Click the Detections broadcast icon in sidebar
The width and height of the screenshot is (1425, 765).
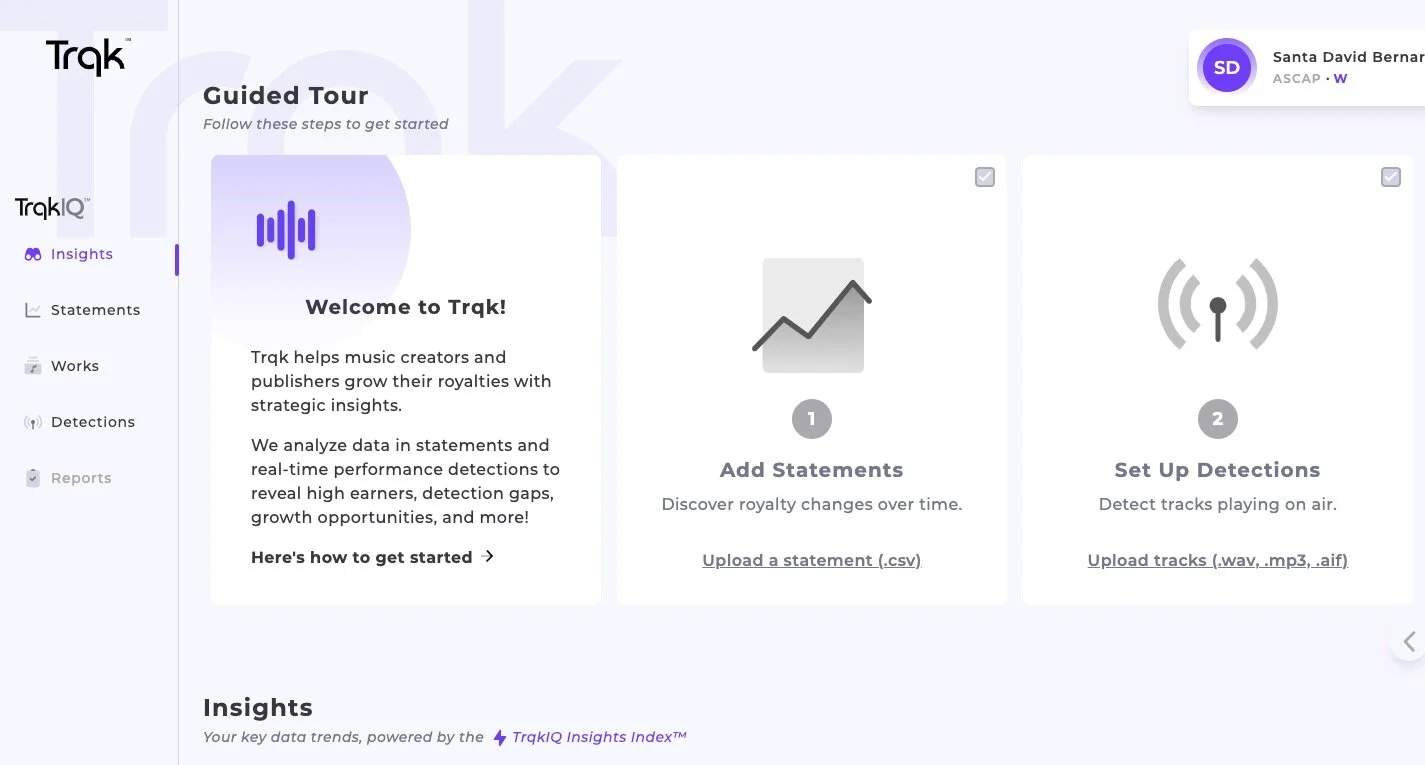click(33, 422)
